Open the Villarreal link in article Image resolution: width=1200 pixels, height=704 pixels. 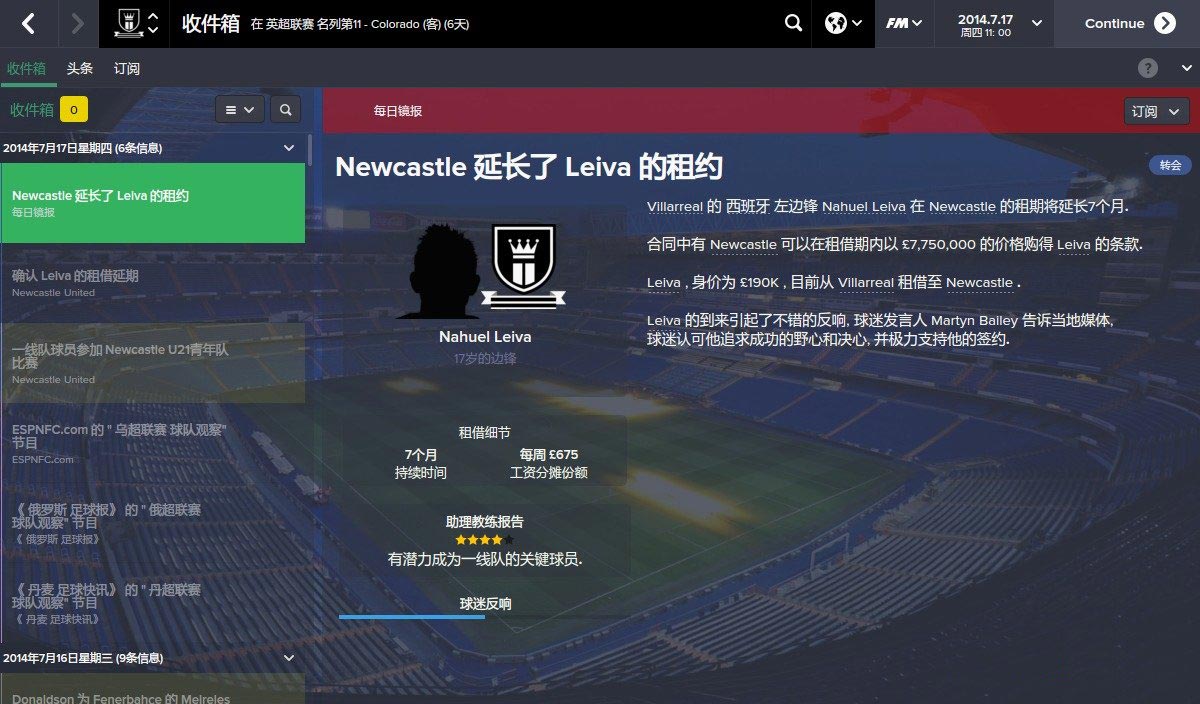click(x=674, y=207)
